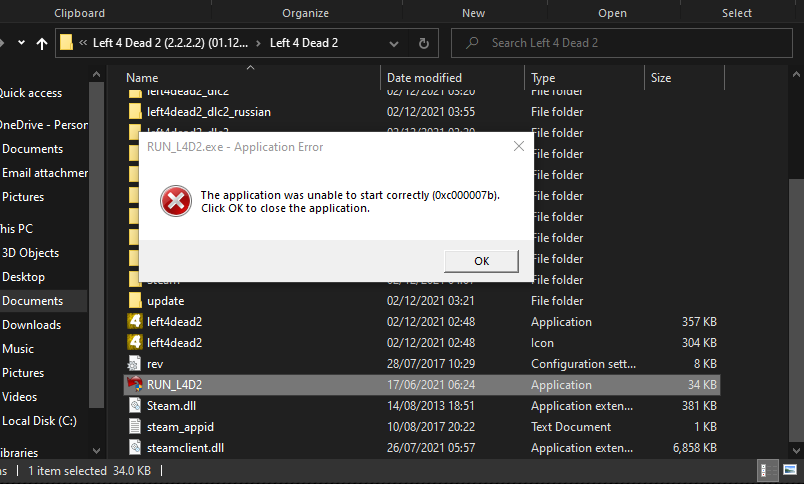The width and height of the screenshot is (804, 484).
Task: Select Left 4 Dead 2 (2.2.2.2) breadcrumb
Action: click(170, 43)
